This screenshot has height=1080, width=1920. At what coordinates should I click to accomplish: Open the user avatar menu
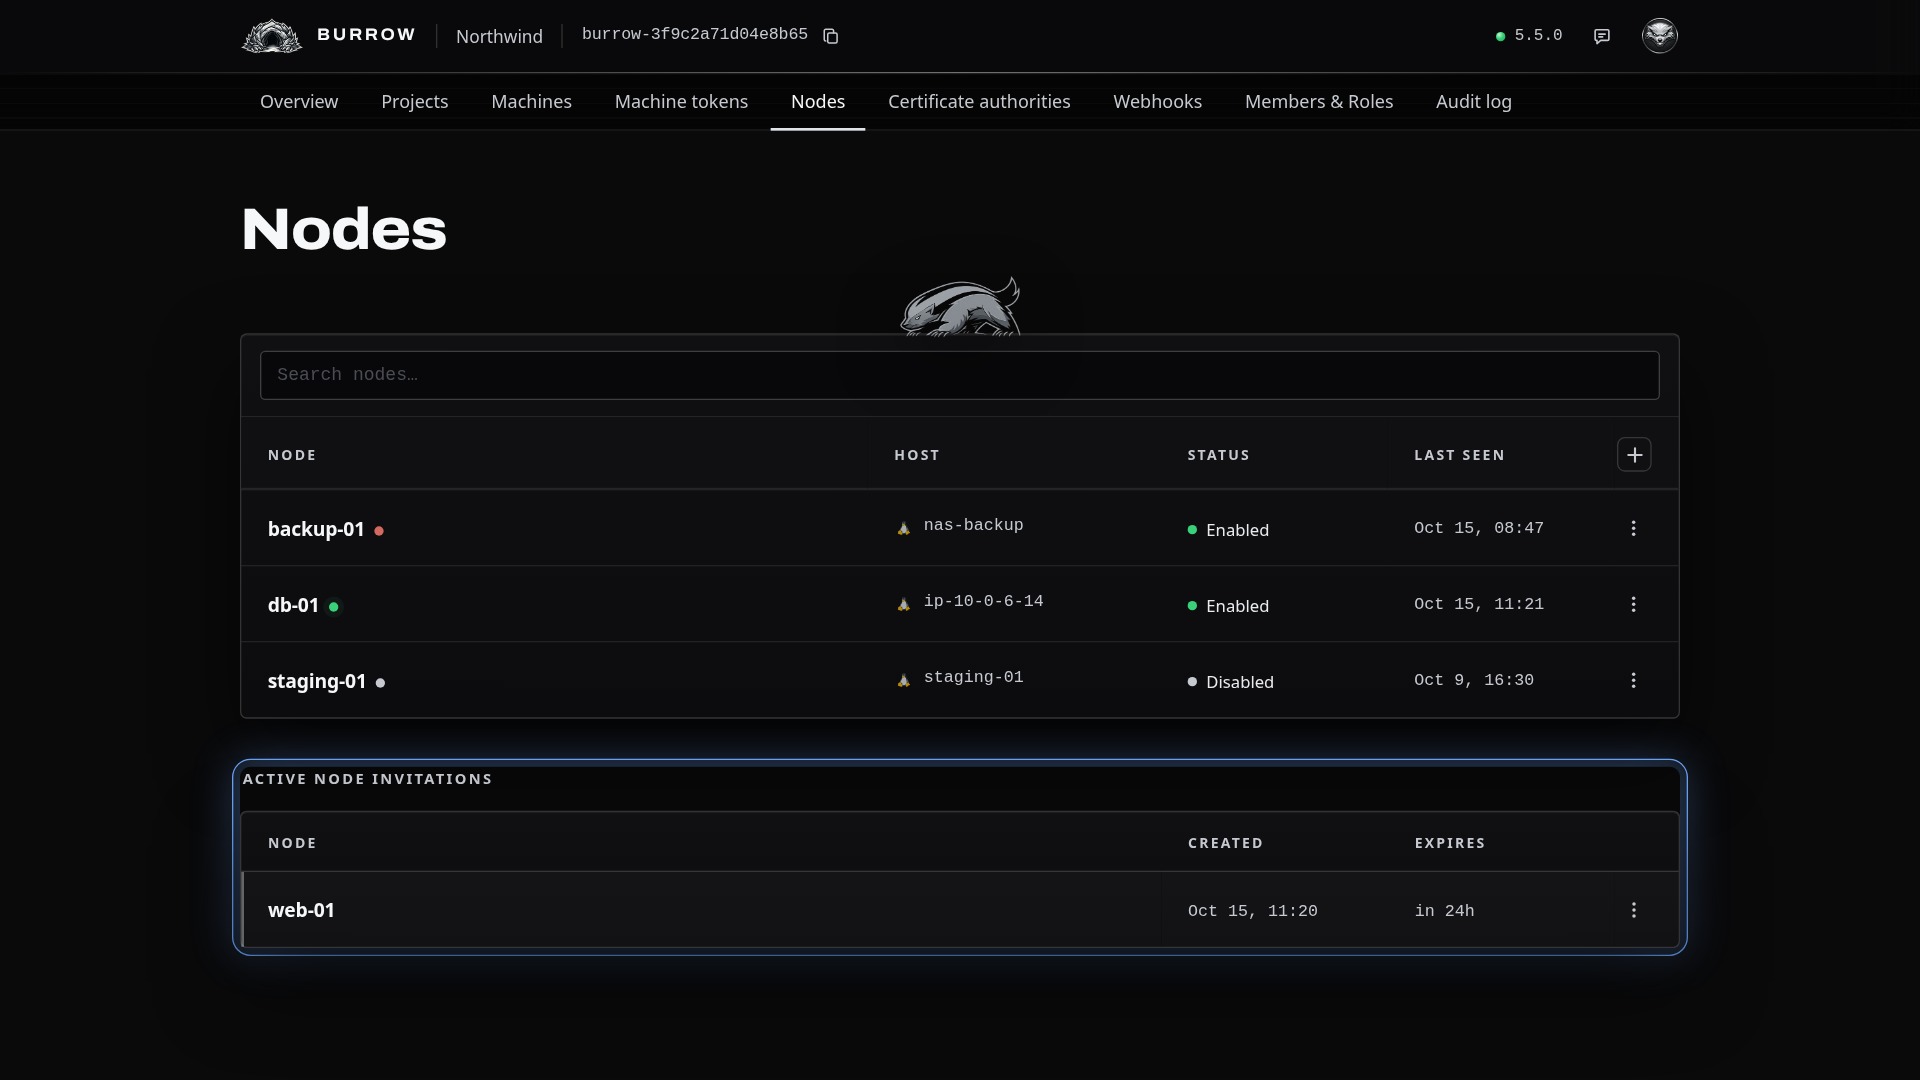click(1660, 36)
